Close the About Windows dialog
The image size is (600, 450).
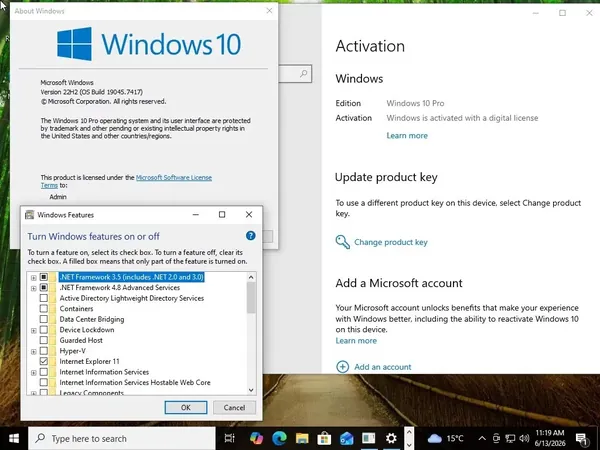click(x=269, y=11)
